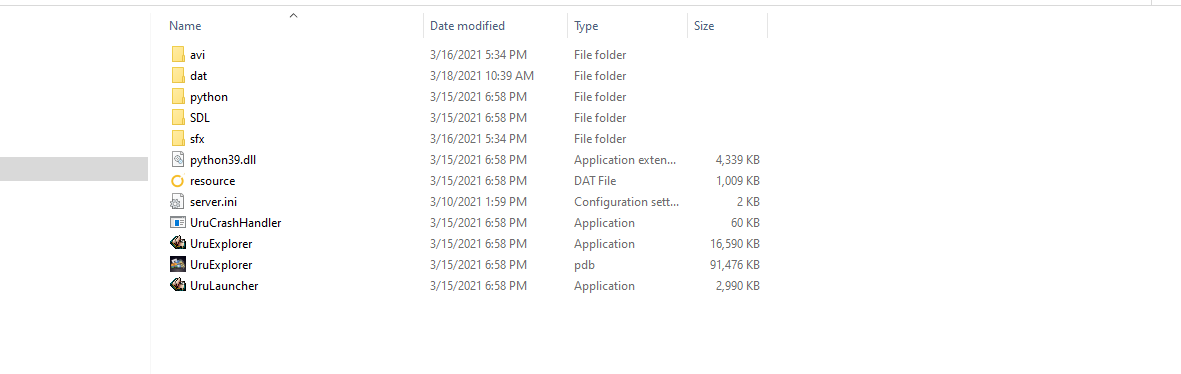The image size is (1181, 374).
Task: Select the server.ini configuration file icon
Action: point(178,202)
